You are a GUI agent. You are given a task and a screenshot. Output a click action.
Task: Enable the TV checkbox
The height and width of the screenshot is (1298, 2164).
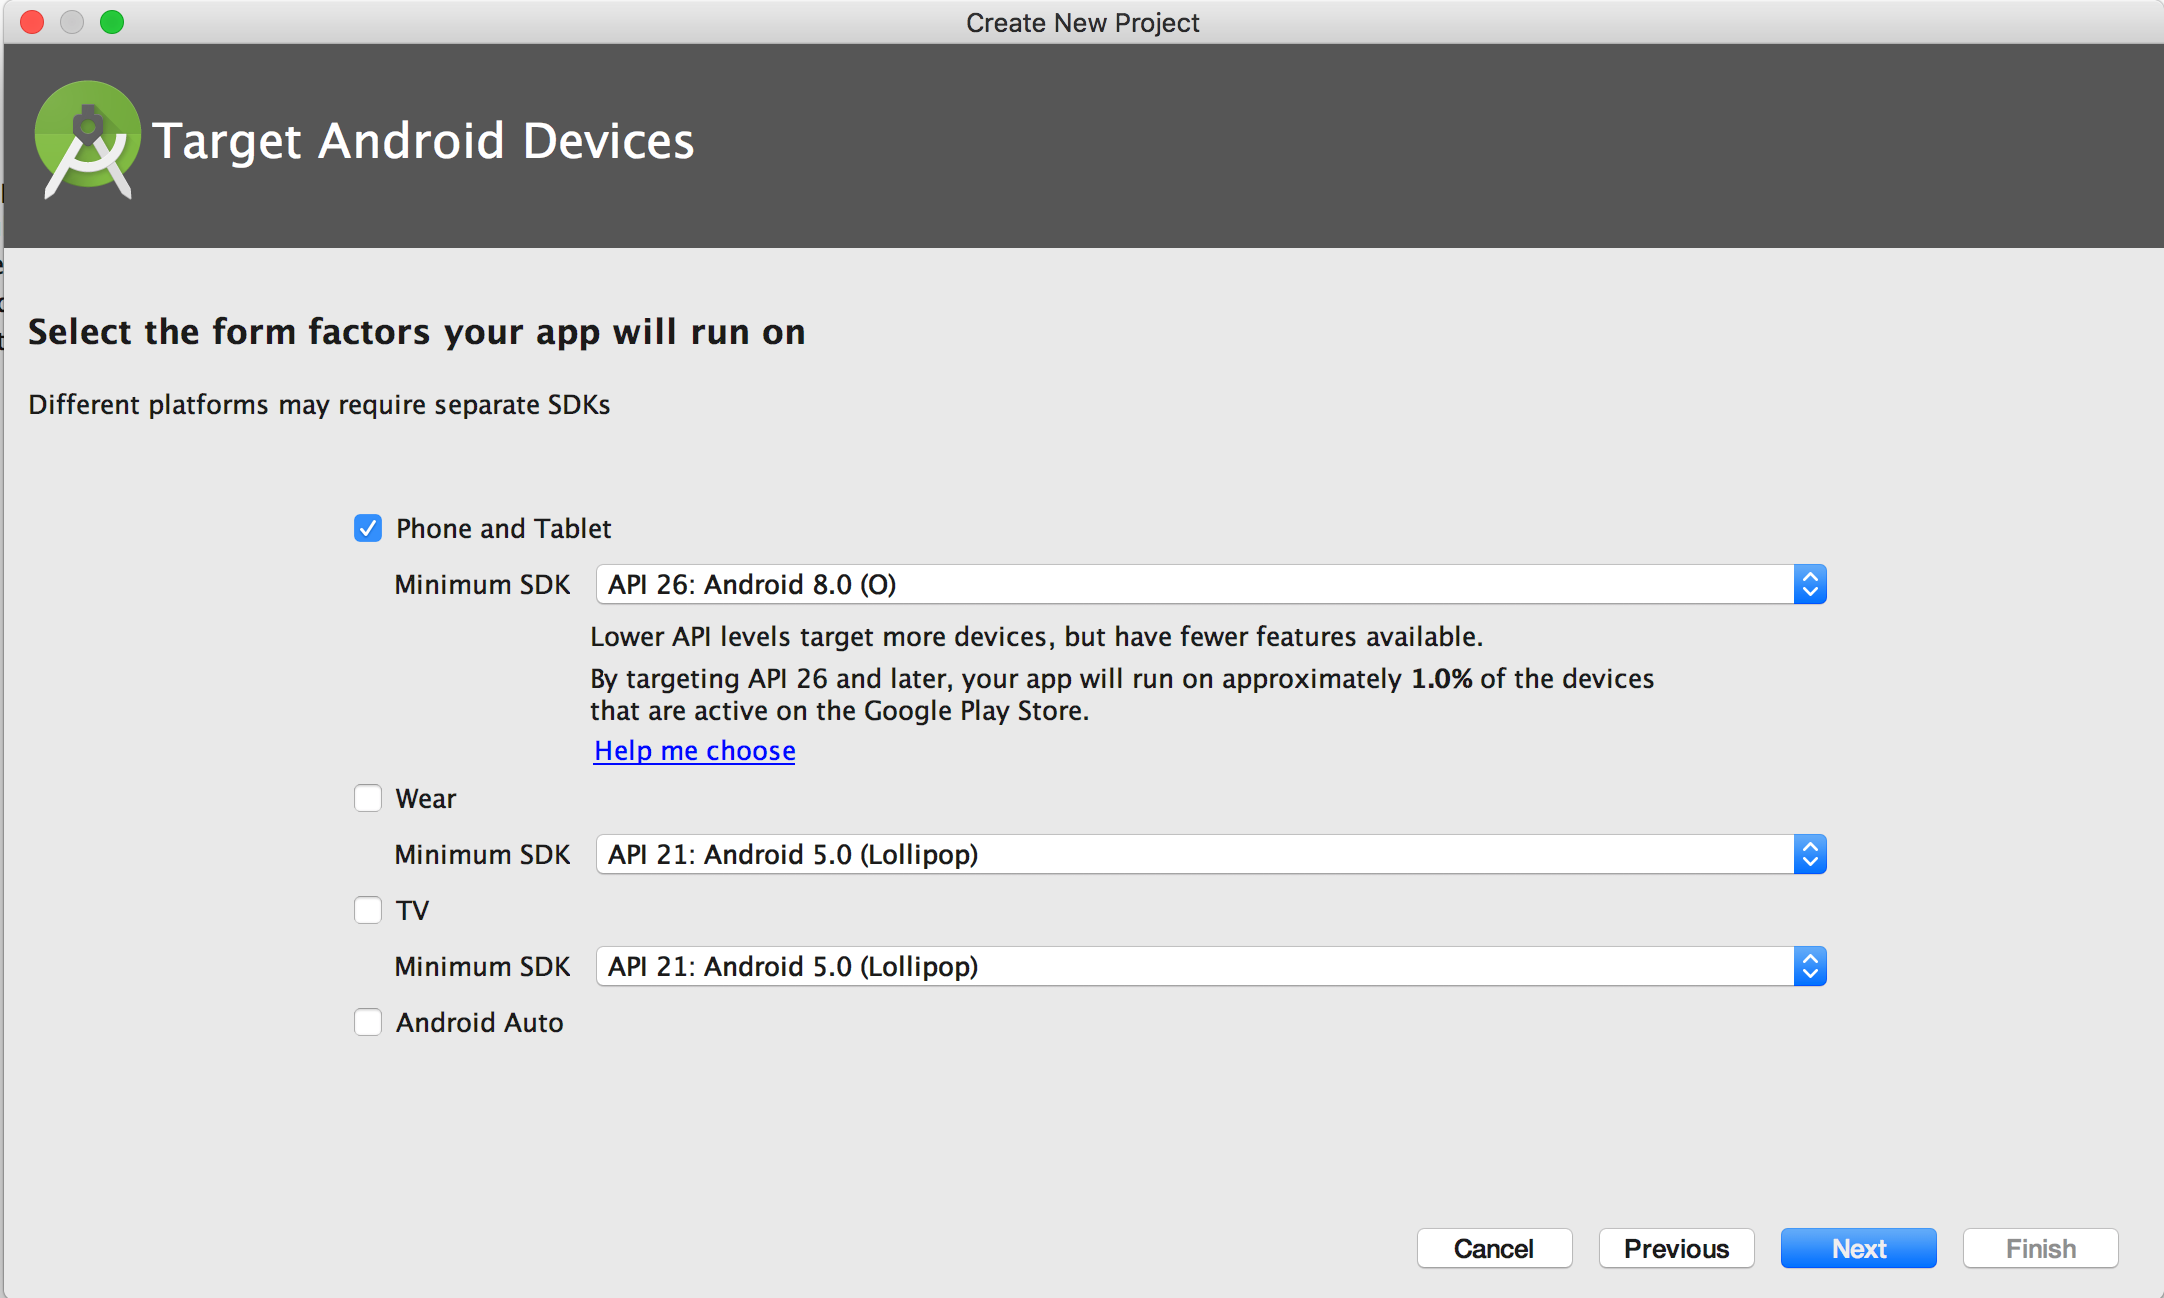click(x=369, y=910)
